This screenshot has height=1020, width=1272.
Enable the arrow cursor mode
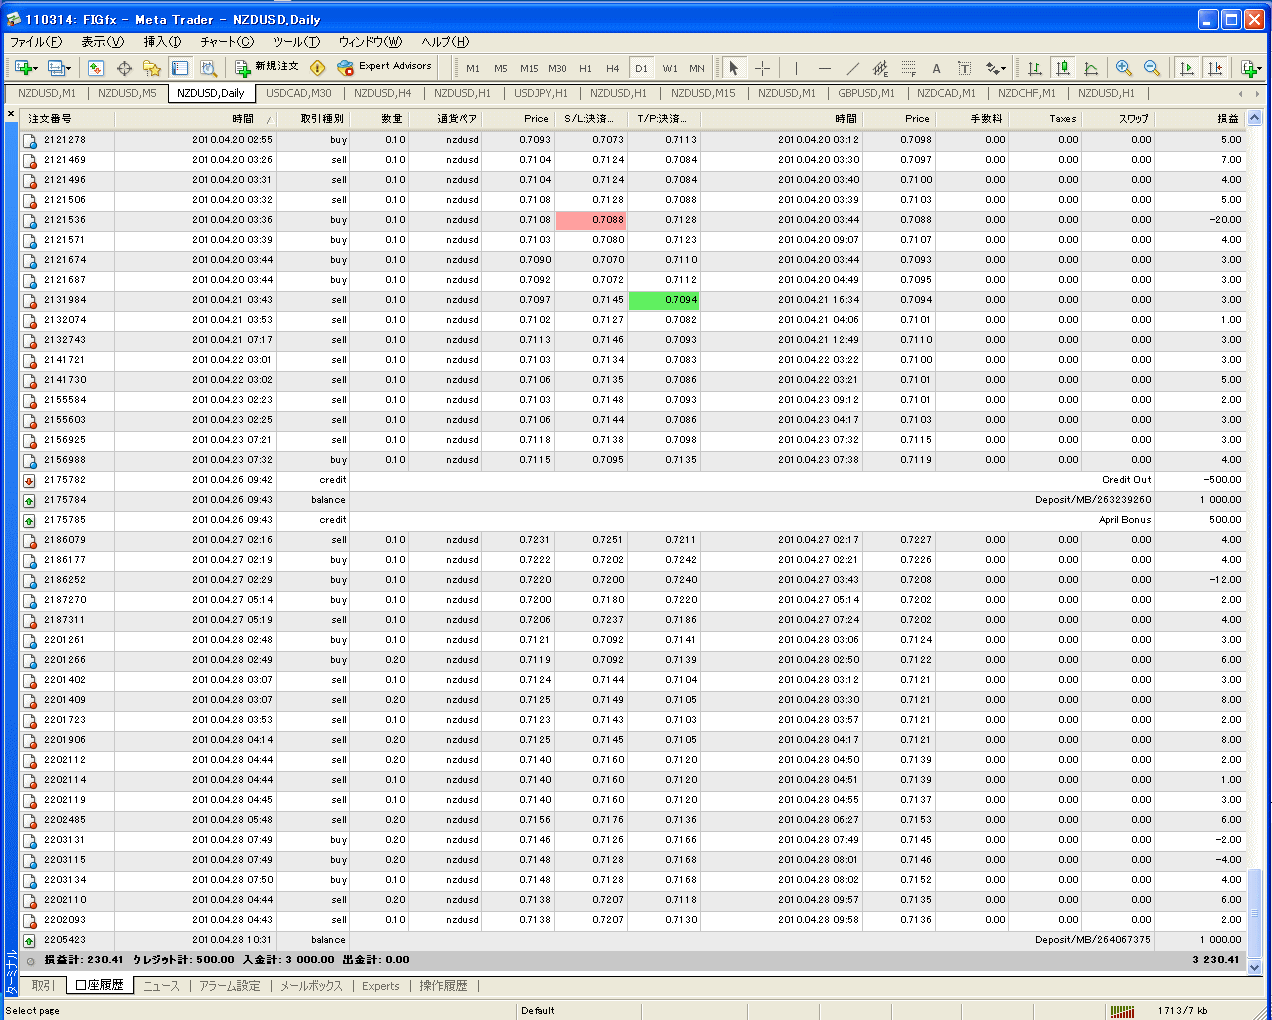(x=733, y=68)
